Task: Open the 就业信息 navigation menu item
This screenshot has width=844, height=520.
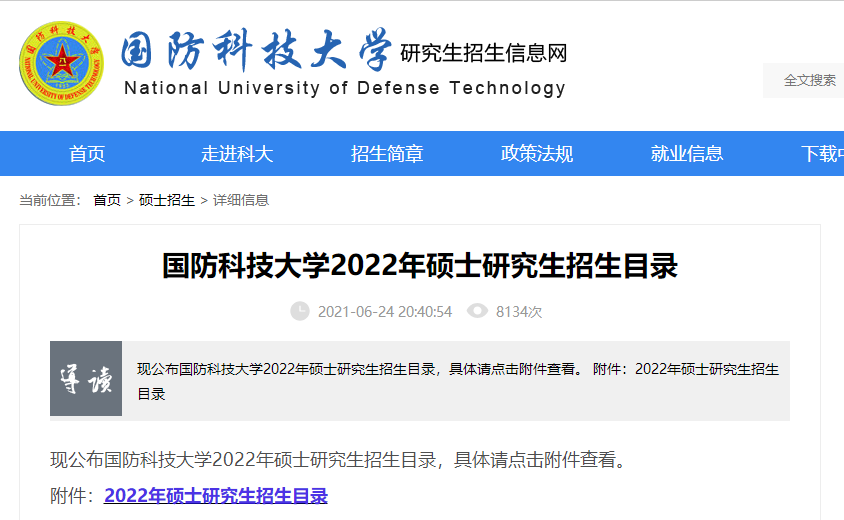Action: click(x=687, y=154)
